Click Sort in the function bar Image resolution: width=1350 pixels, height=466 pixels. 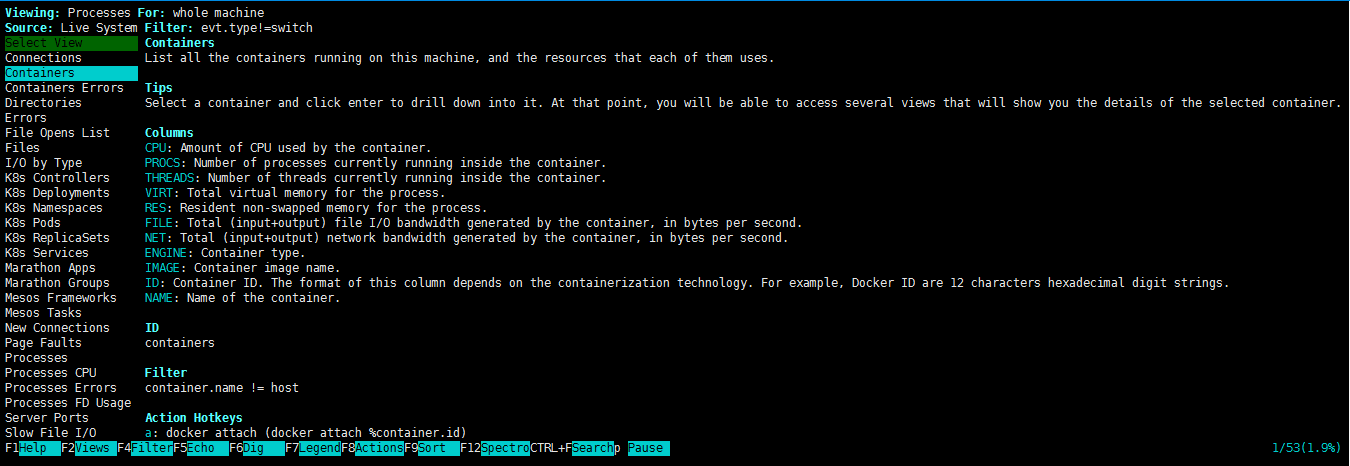pyautogui.click(x=438, y=448)
